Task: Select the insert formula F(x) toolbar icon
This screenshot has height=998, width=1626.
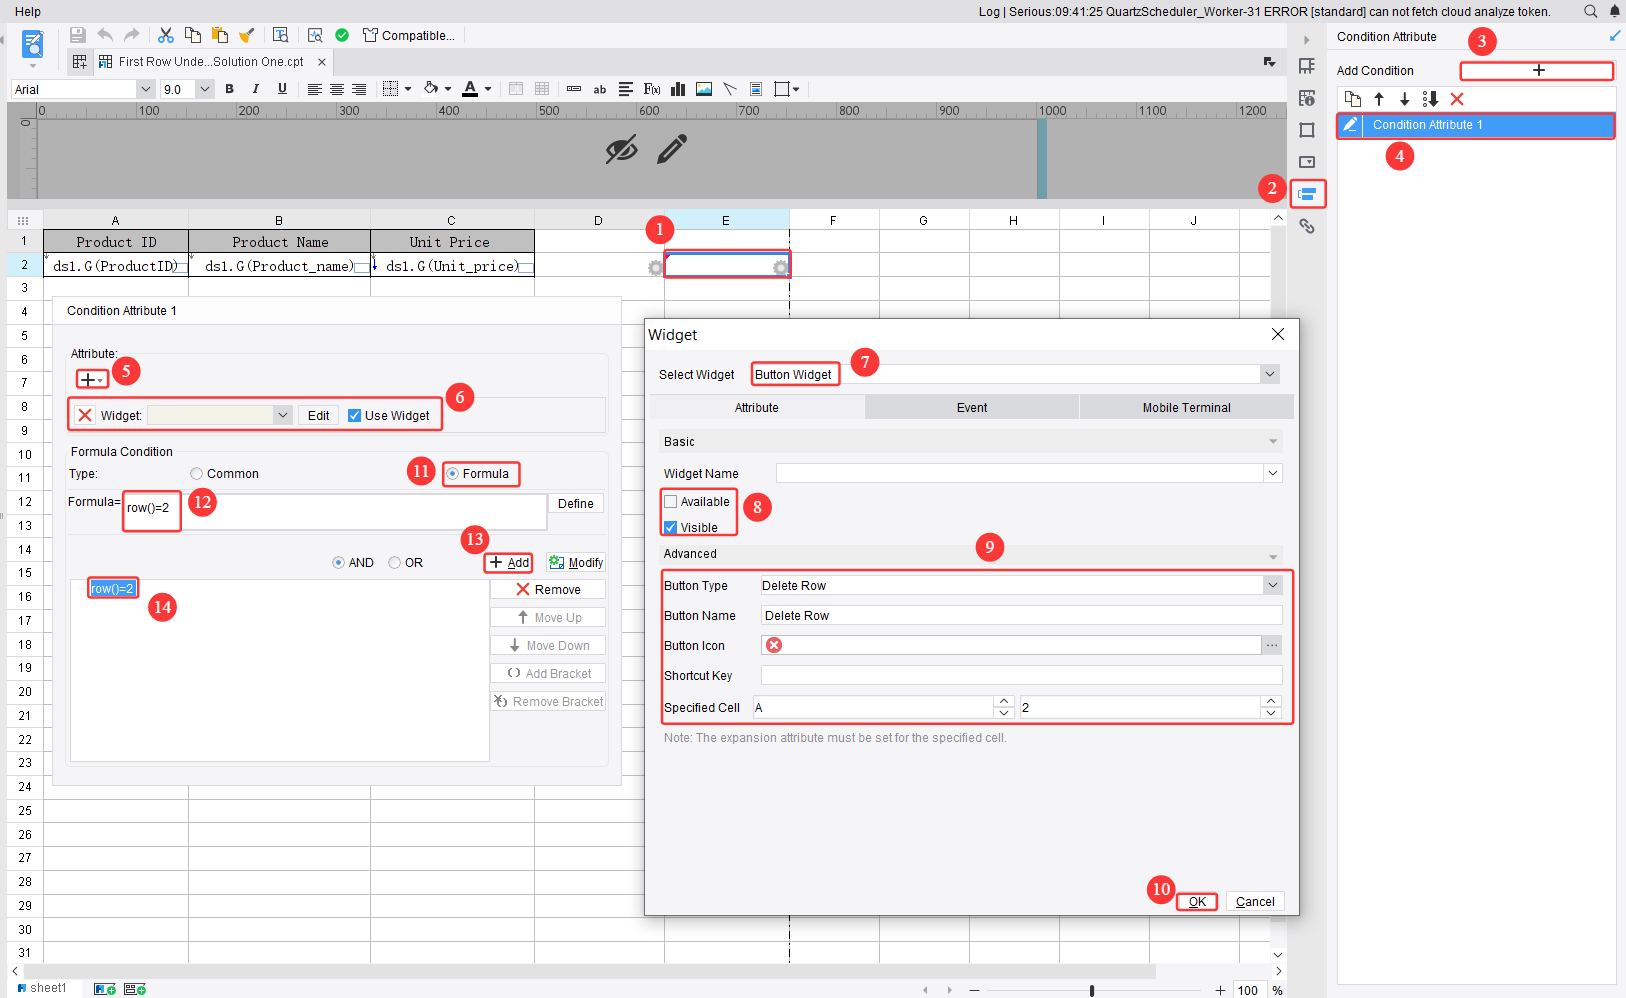Action: coord(651,89)
